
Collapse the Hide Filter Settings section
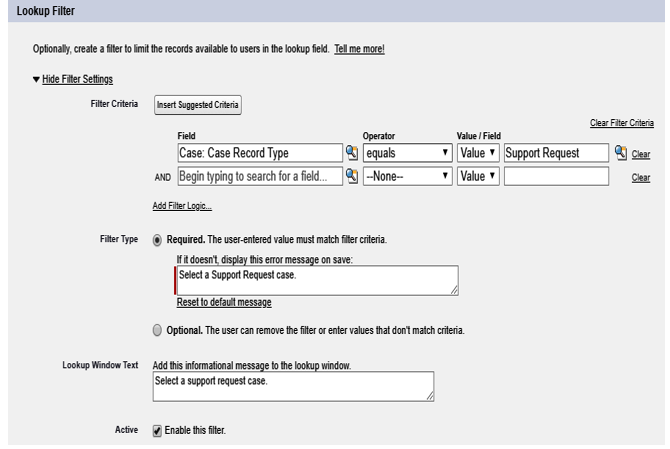[77, 79]
